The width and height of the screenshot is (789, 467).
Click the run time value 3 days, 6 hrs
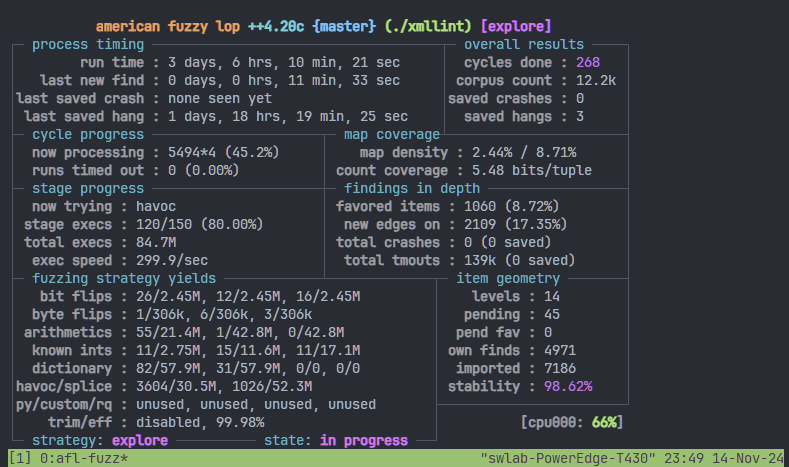click(284, 62)
